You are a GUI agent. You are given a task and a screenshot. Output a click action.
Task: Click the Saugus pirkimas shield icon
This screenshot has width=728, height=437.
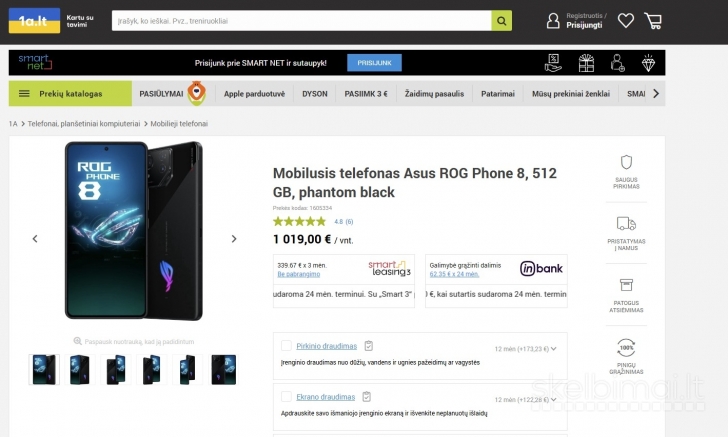pos(626,162)
